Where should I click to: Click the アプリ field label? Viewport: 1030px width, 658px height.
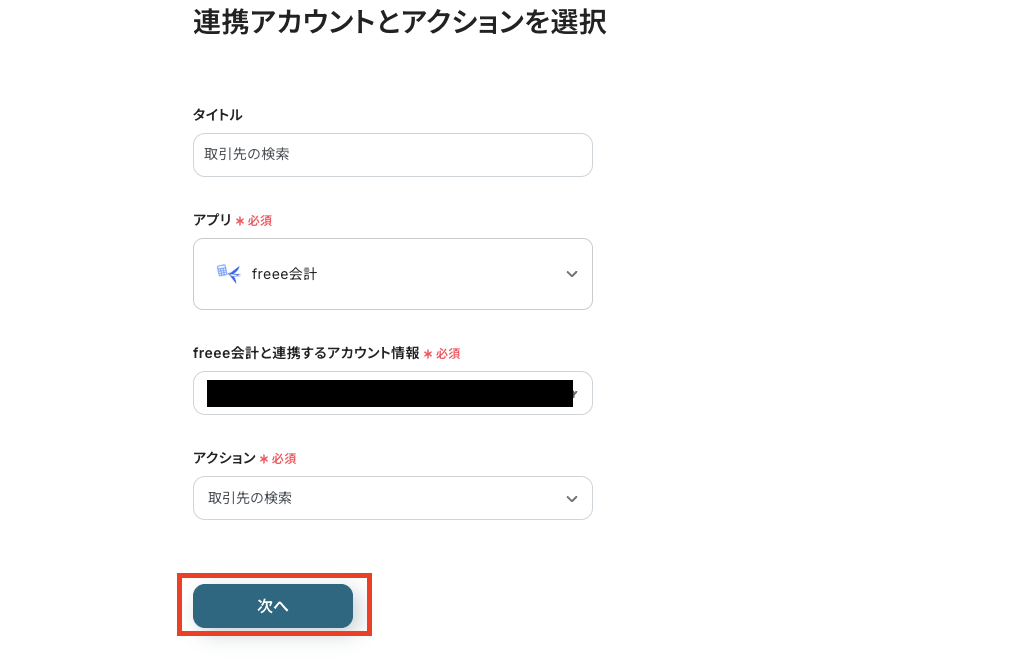[210, 220]
